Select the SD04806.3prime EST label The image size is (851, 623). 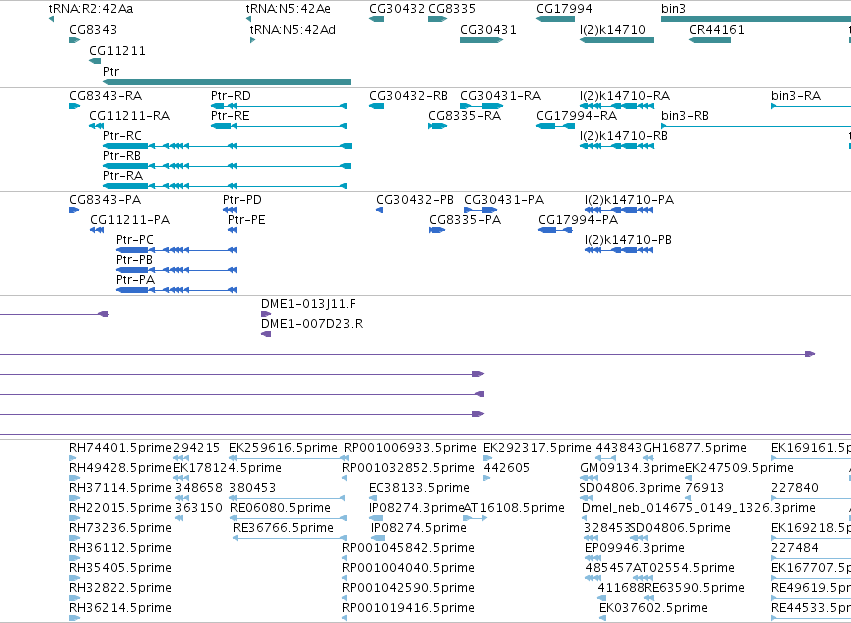click(630, 488)
